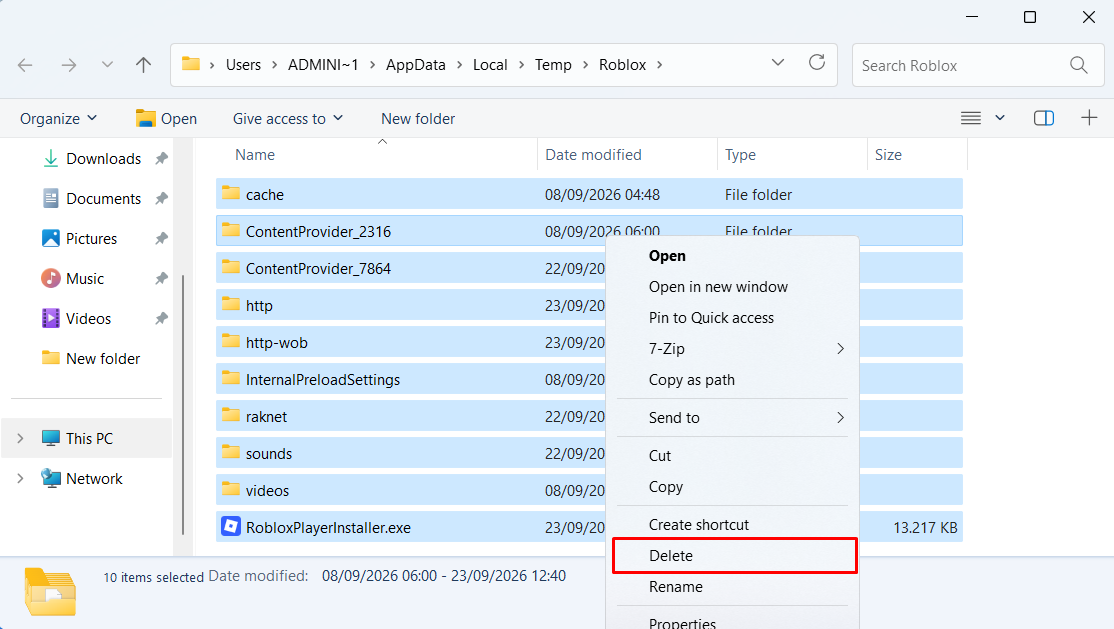Click the search magnifier icon
Screen dimensions: 1114x629
1078,65
